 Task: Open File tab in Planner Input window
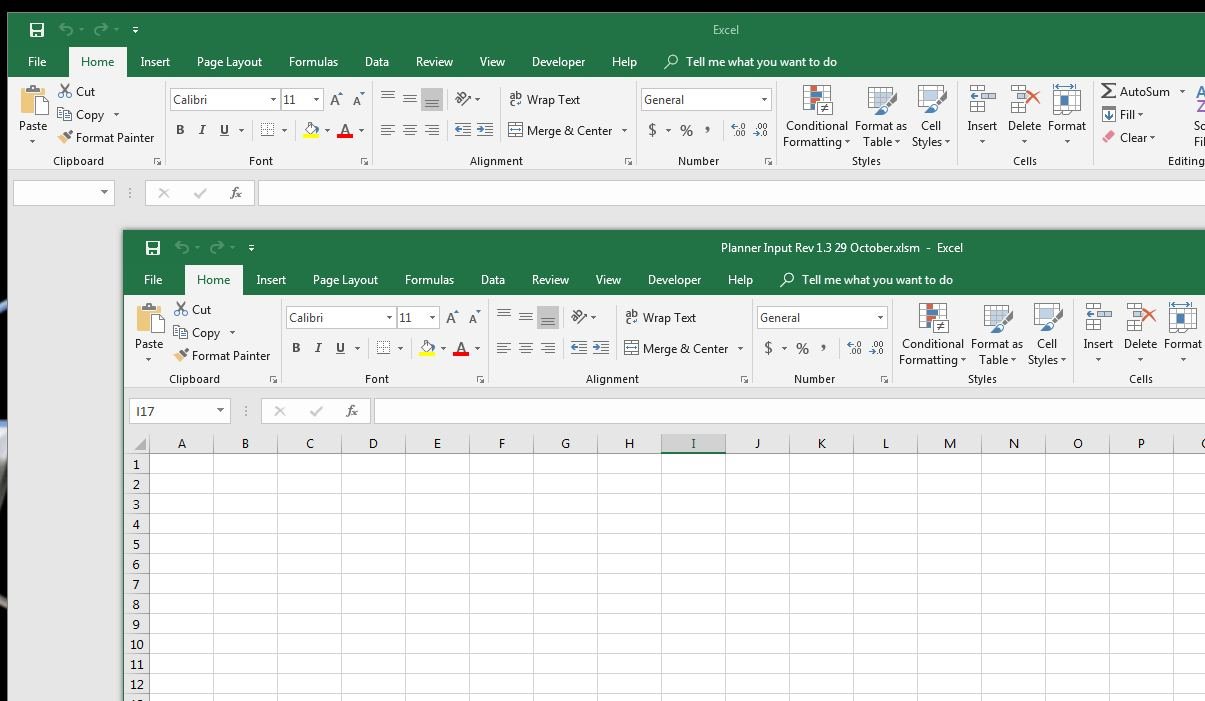153,280
